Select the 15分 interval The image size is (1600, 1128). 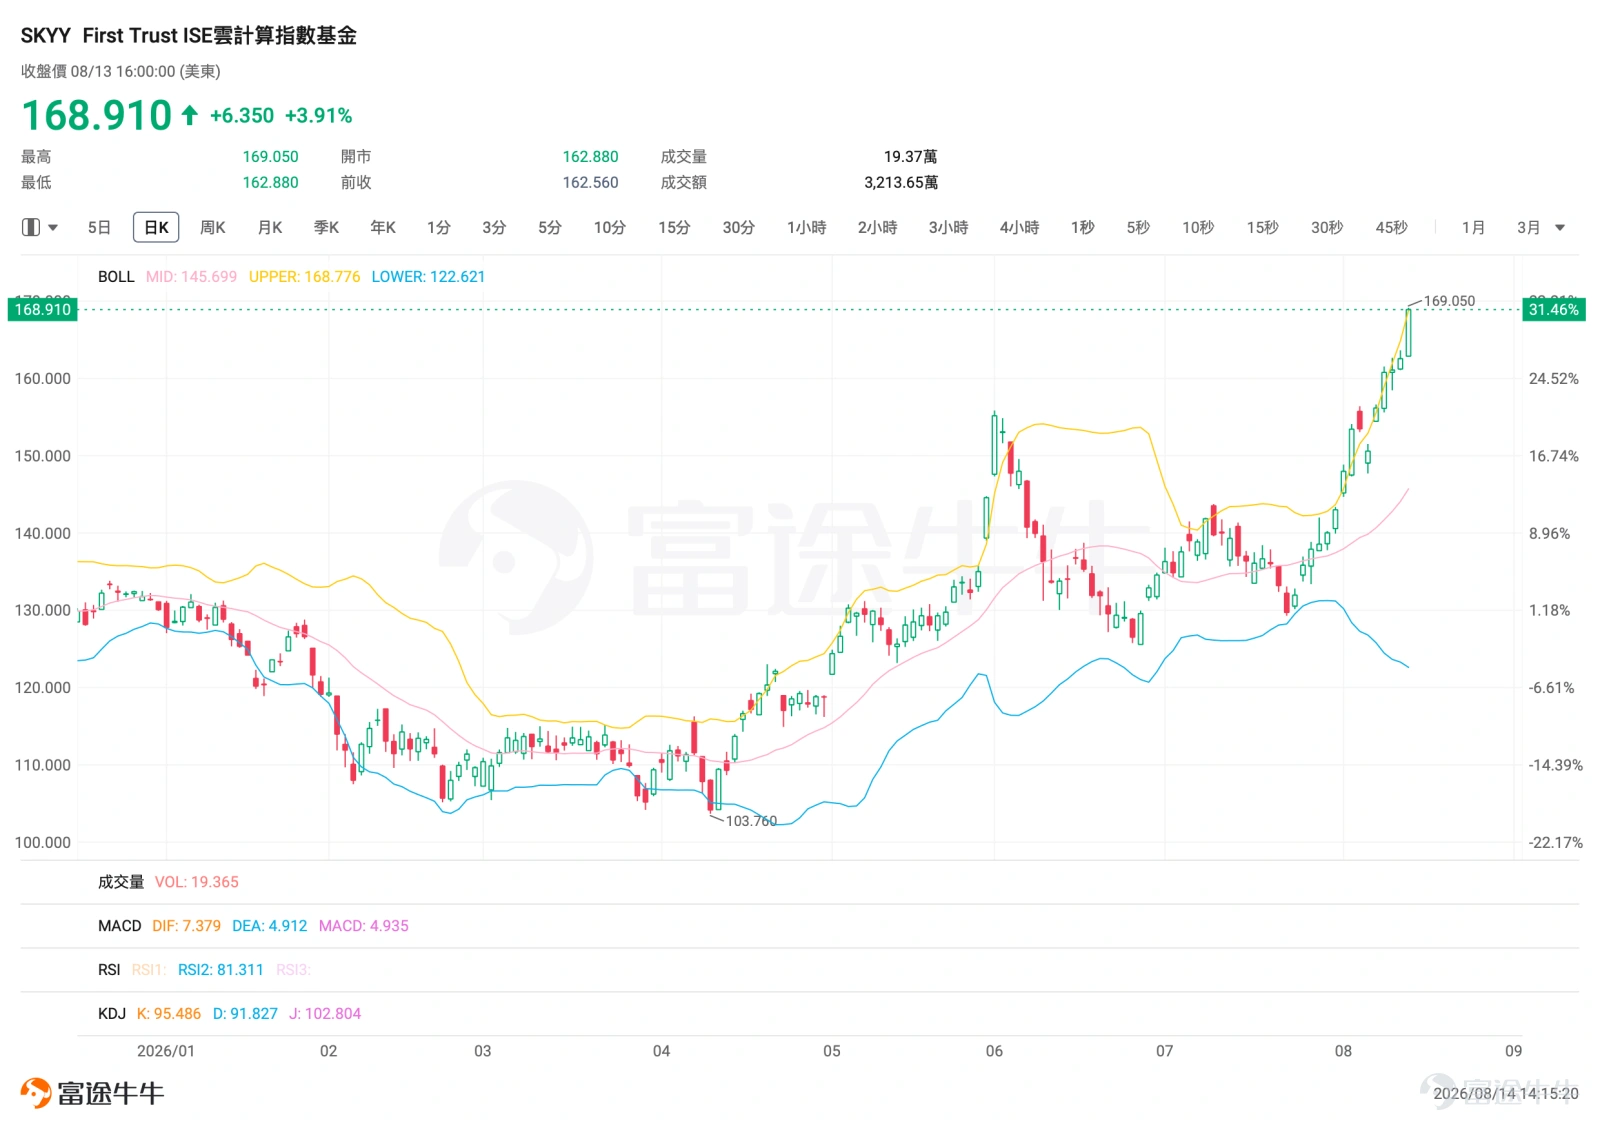point(674,228)
